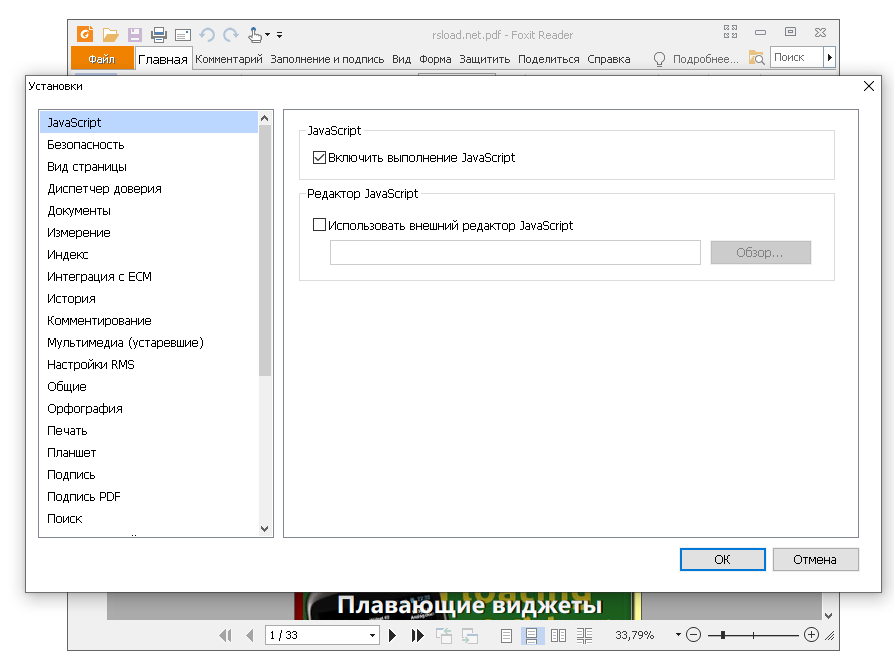Switch to facing pages view
Viewport: 894px width, 667px height.
tap(558, 636)
